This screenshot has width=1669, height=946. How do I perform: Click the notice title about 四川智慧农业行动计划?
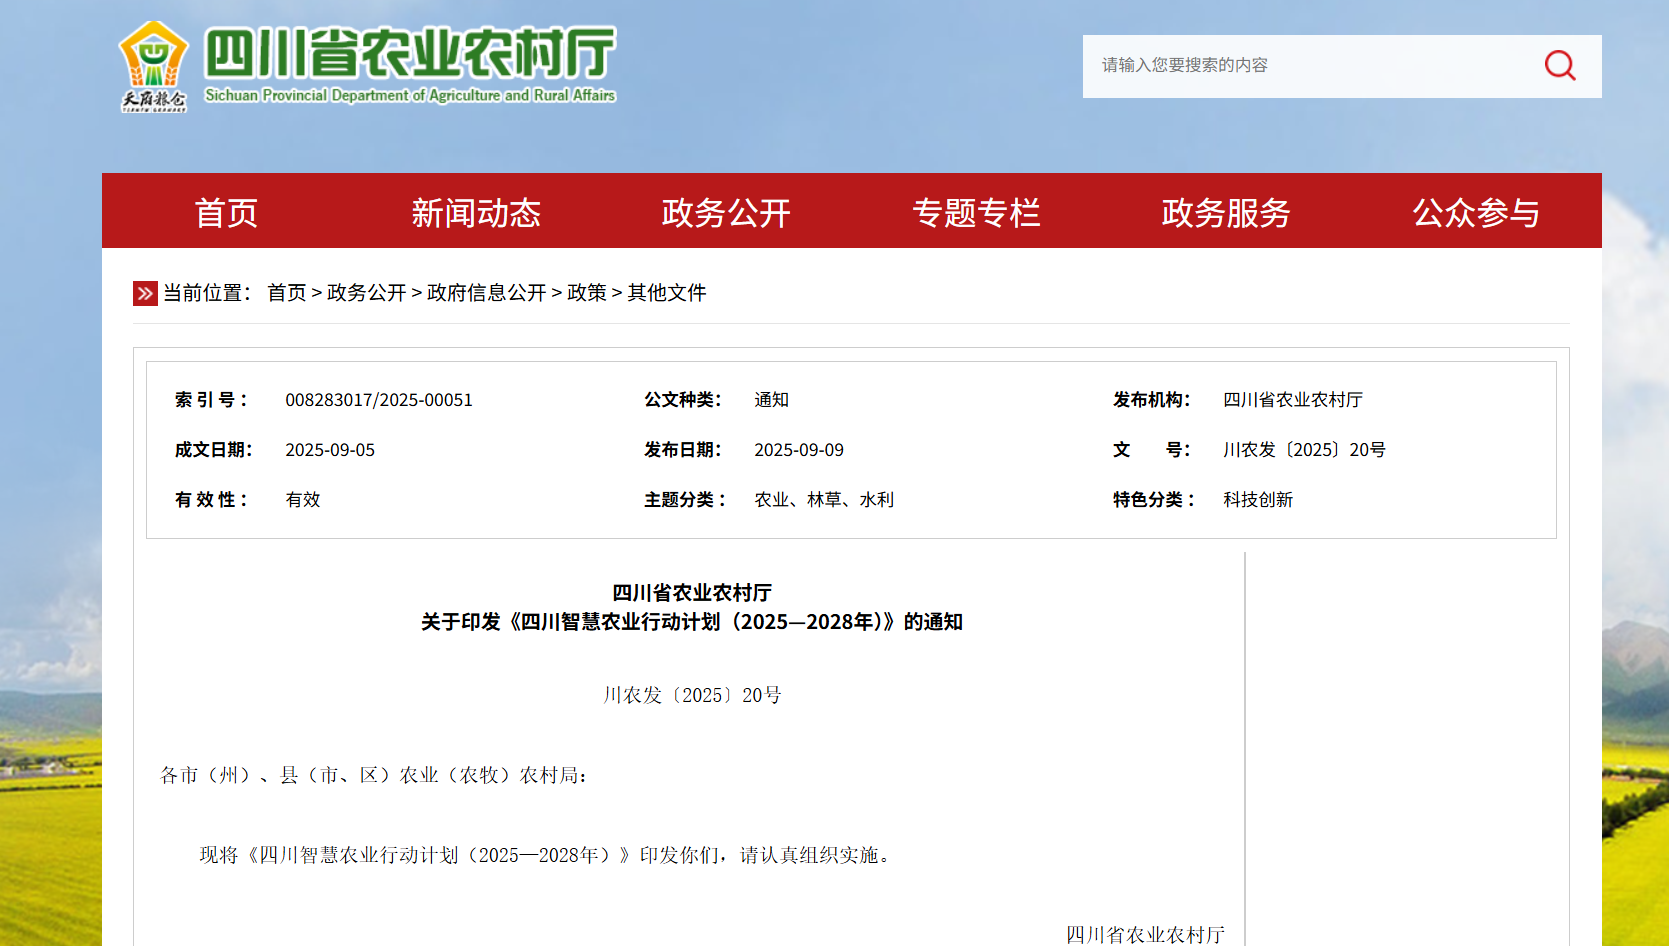point(694,620)
